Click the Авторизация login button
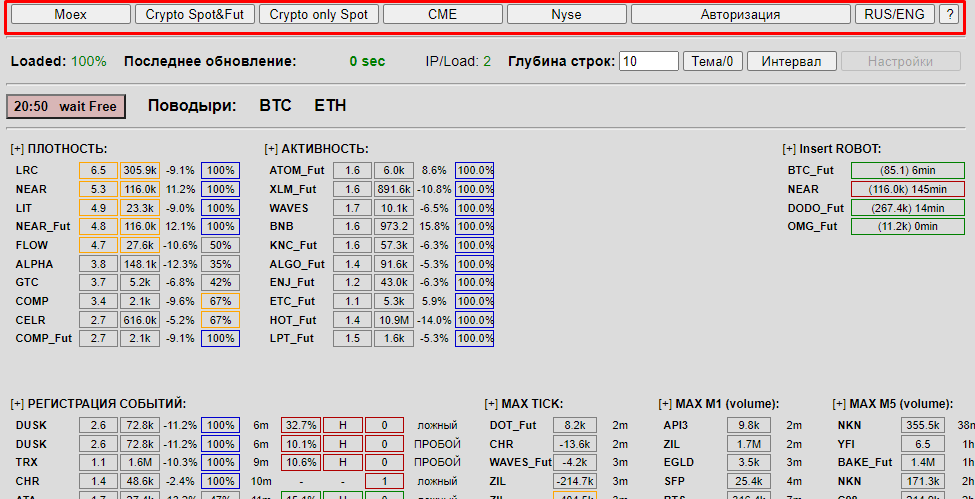The height and width of the screenshot is (499, 975). pyautogui.click(x=740, y=15)
